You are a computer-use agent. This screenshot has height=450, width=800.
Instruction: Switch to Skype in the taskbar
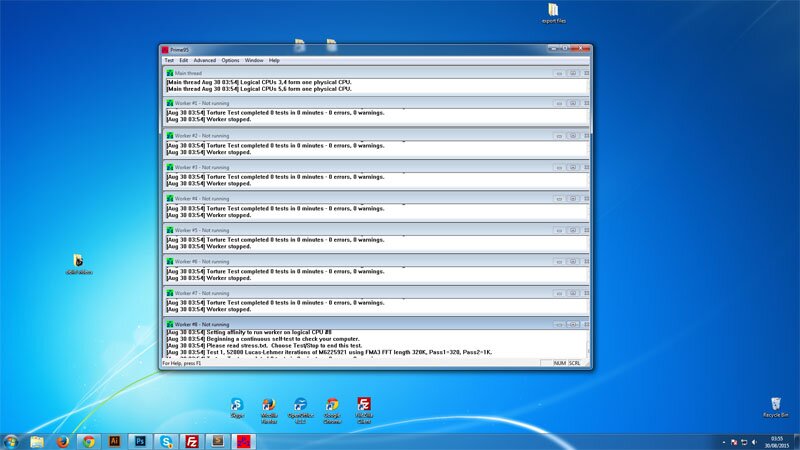click(166, 441)
